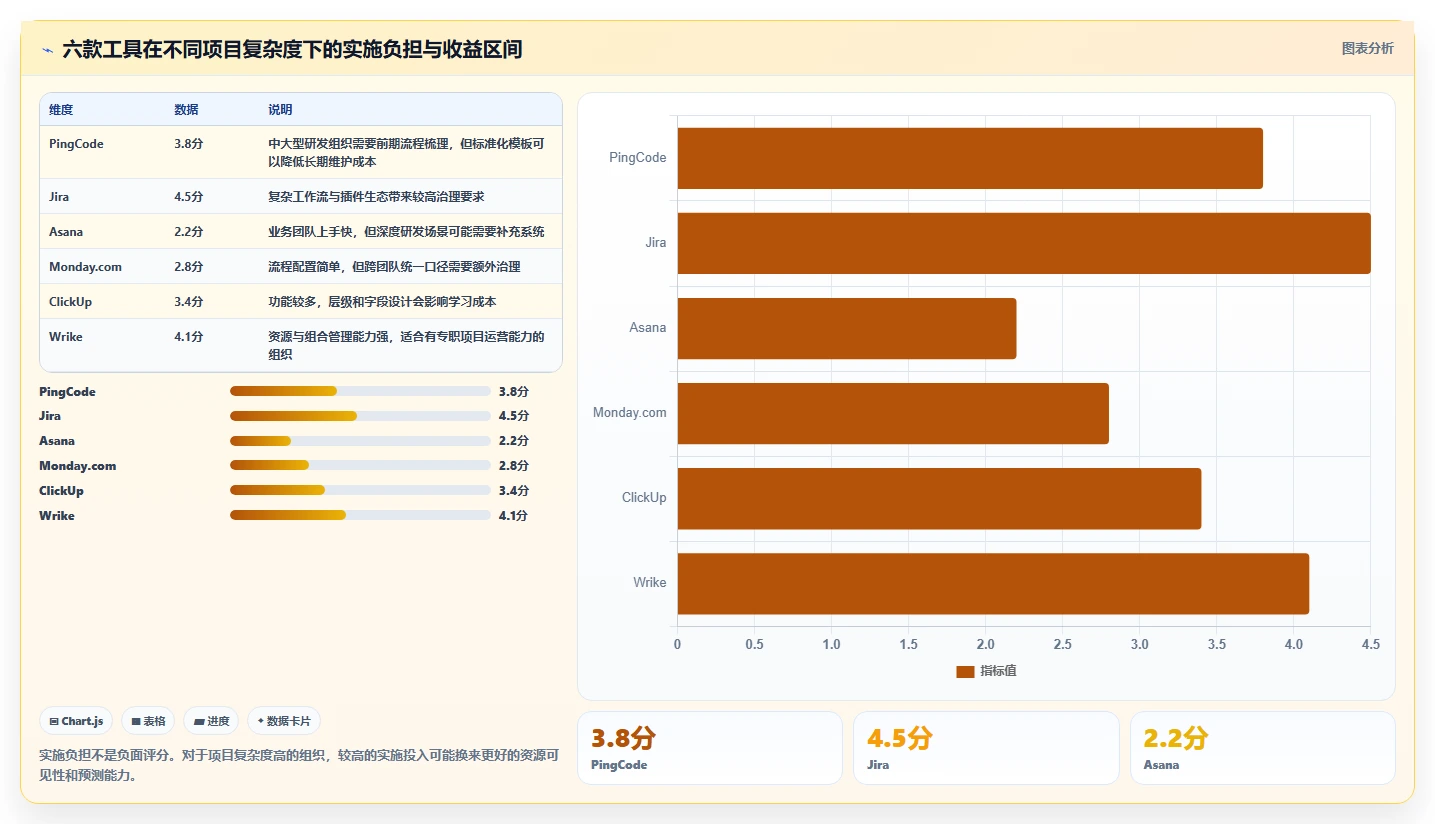The width and height of the screenshot is (1435, 824).
Task: Click the 图表分析 label in header
Action: [1367, 48]
